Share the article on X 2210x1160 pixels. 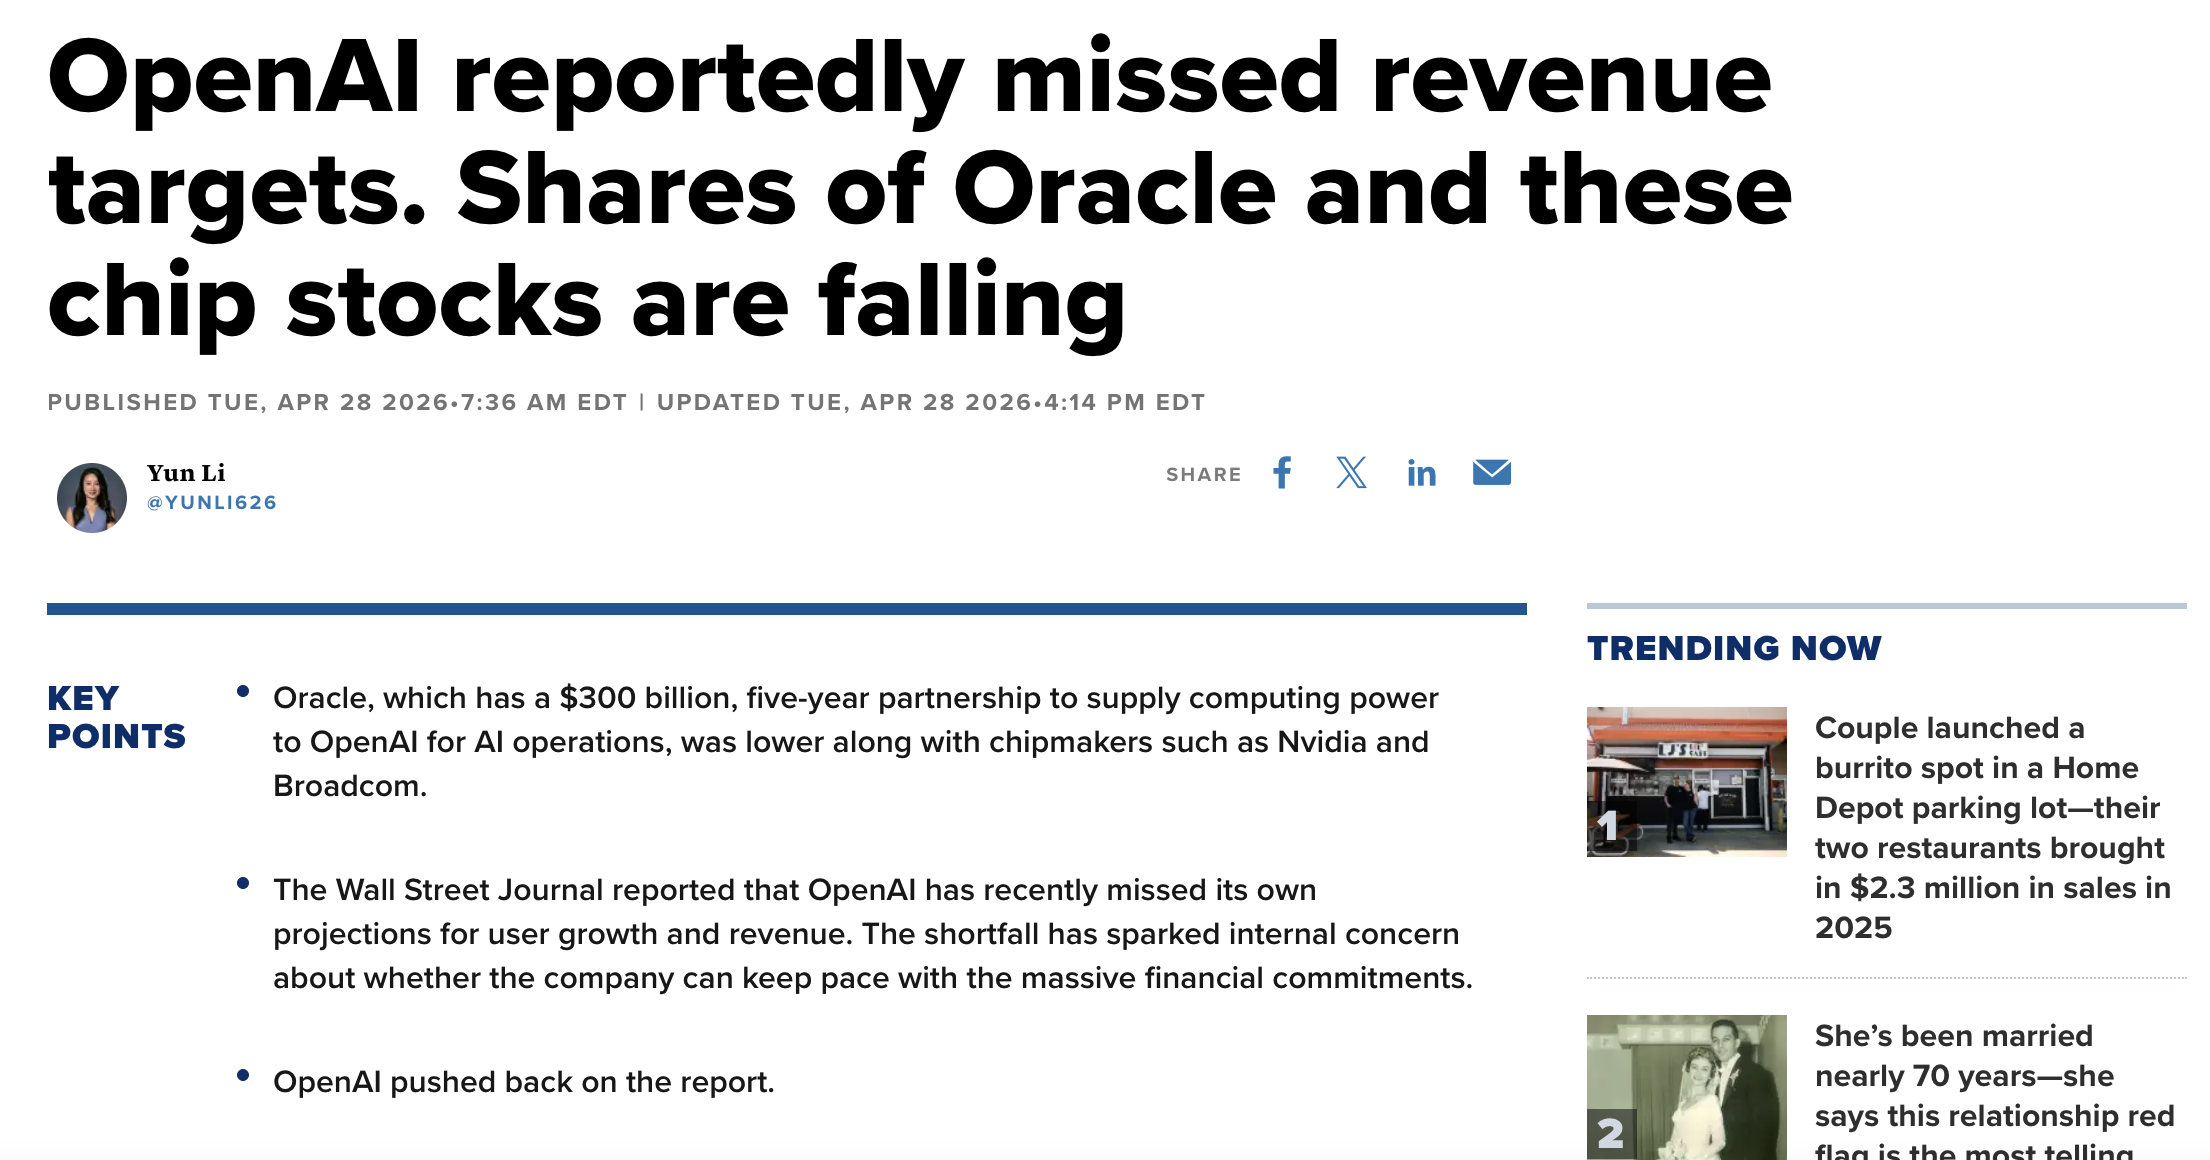pos(1351,473)
